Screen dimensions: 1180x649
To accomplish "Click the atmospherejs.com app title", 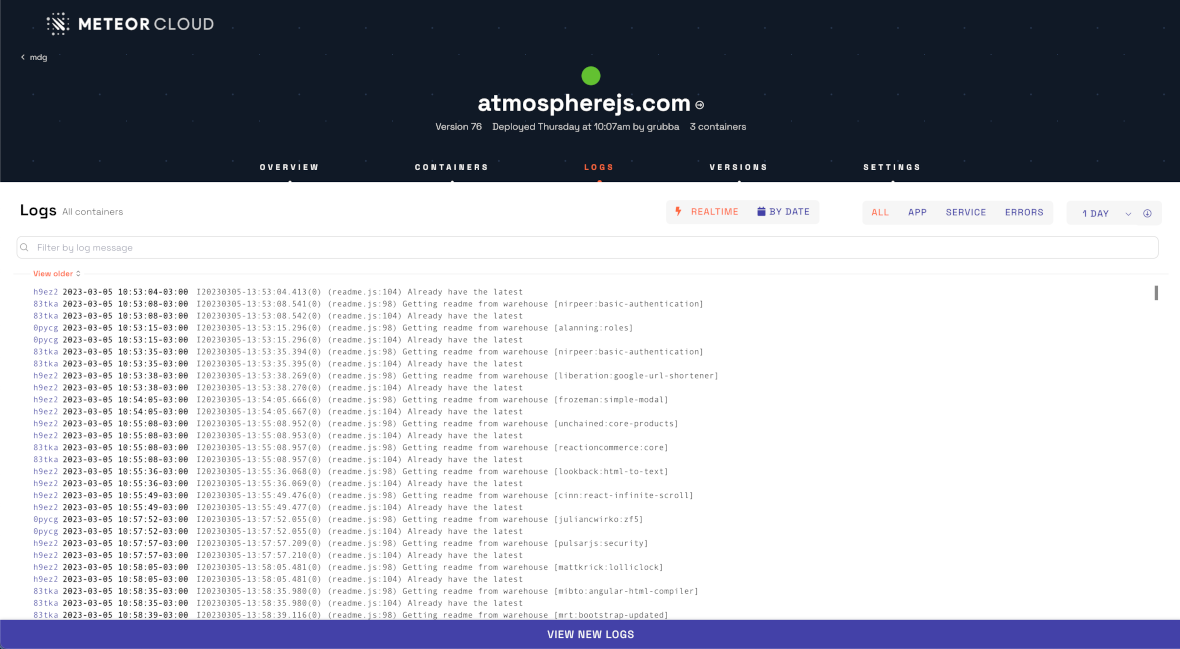I will coord(584,103).
